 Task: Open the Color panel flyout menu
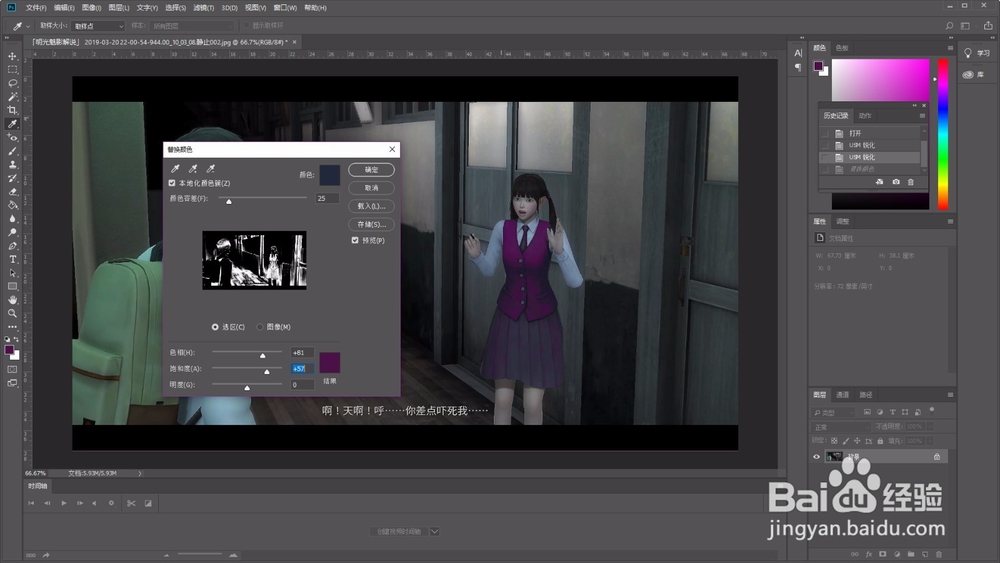pyautogui.click(x=950, y=48)
